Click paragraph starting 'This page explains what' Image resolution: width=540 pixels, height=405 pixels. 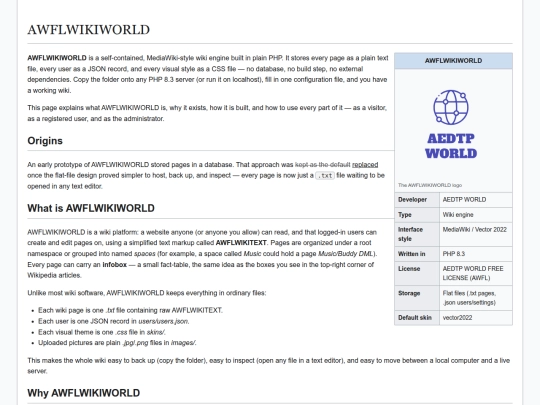coord(207,113)
